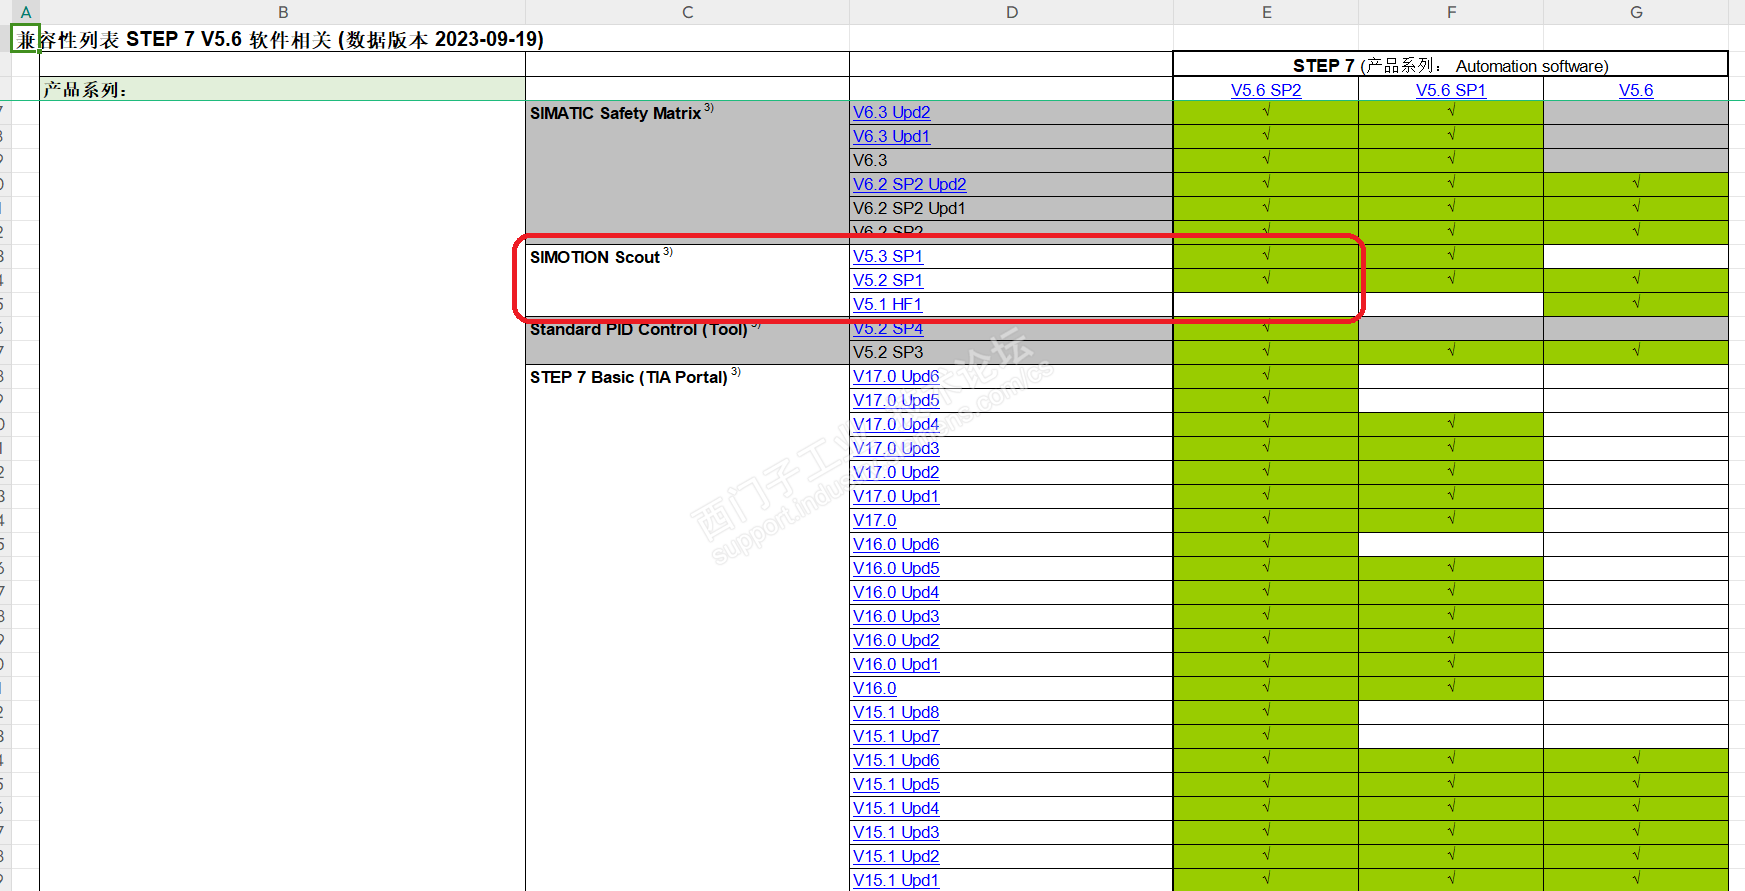Image resolution: width=1745 pixels, height=891 pixels.
Task: Open the V17.0 Upd6 link
Action: pos(896,377)
